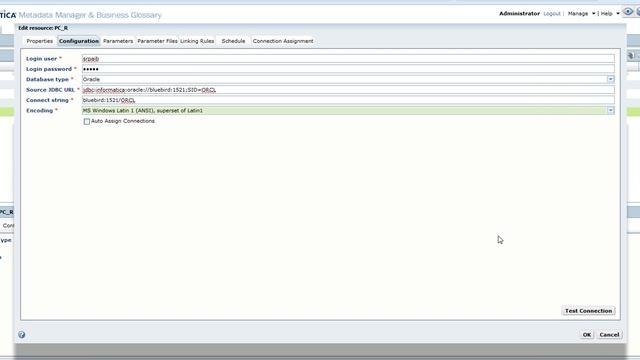Enable Auto Assign Connections checkbox
640x360 pixels.
(87, 122)
